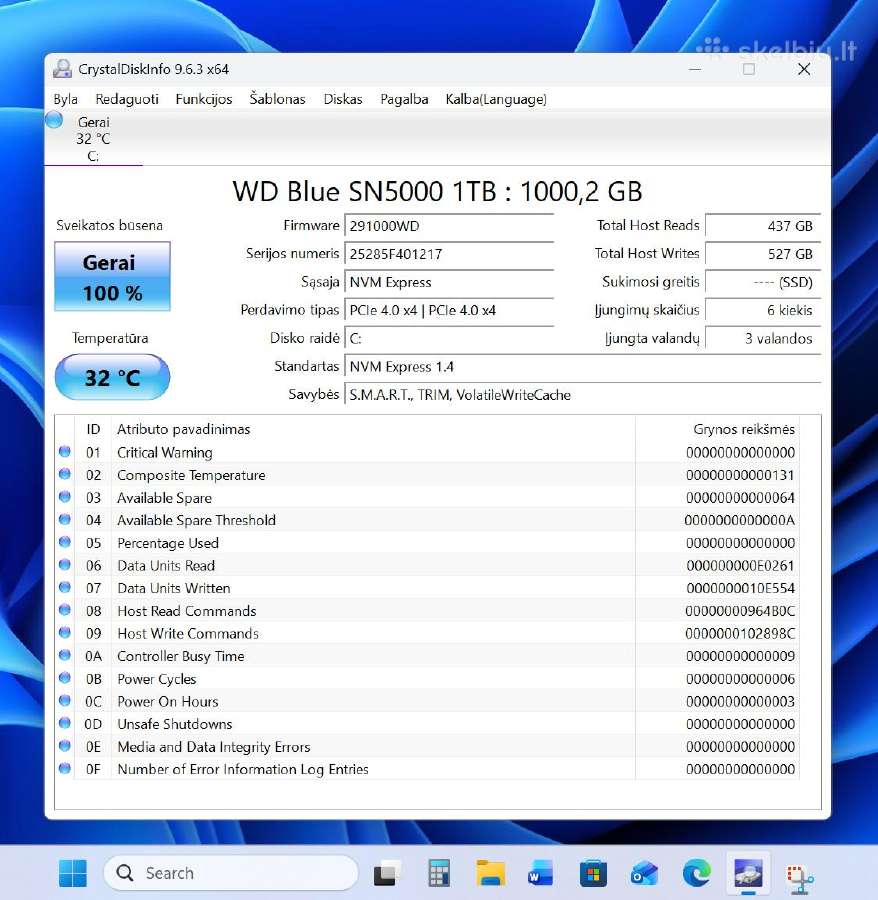This screenshot has height=900, width=878.
Task: Click the status orb for Available Spare Threshold
Action: tap(65, 519)
